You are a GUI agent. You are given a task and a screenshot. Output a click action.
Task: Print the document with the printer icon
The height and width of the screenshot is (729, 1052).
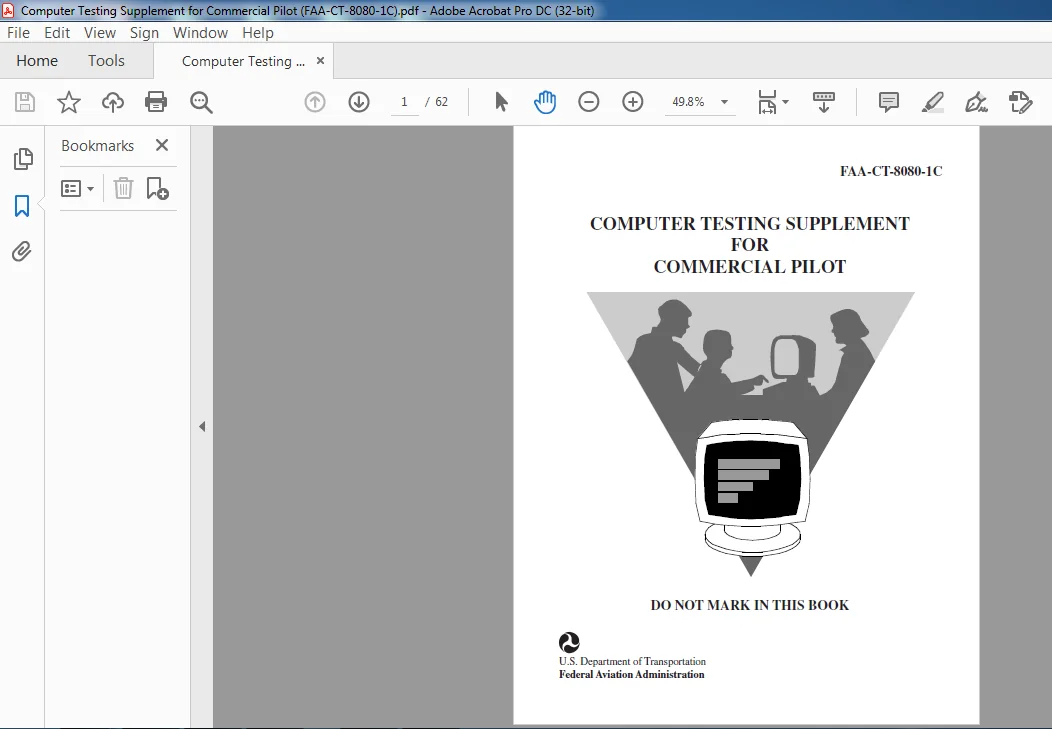pyautogui.click(x=156, y=102)
